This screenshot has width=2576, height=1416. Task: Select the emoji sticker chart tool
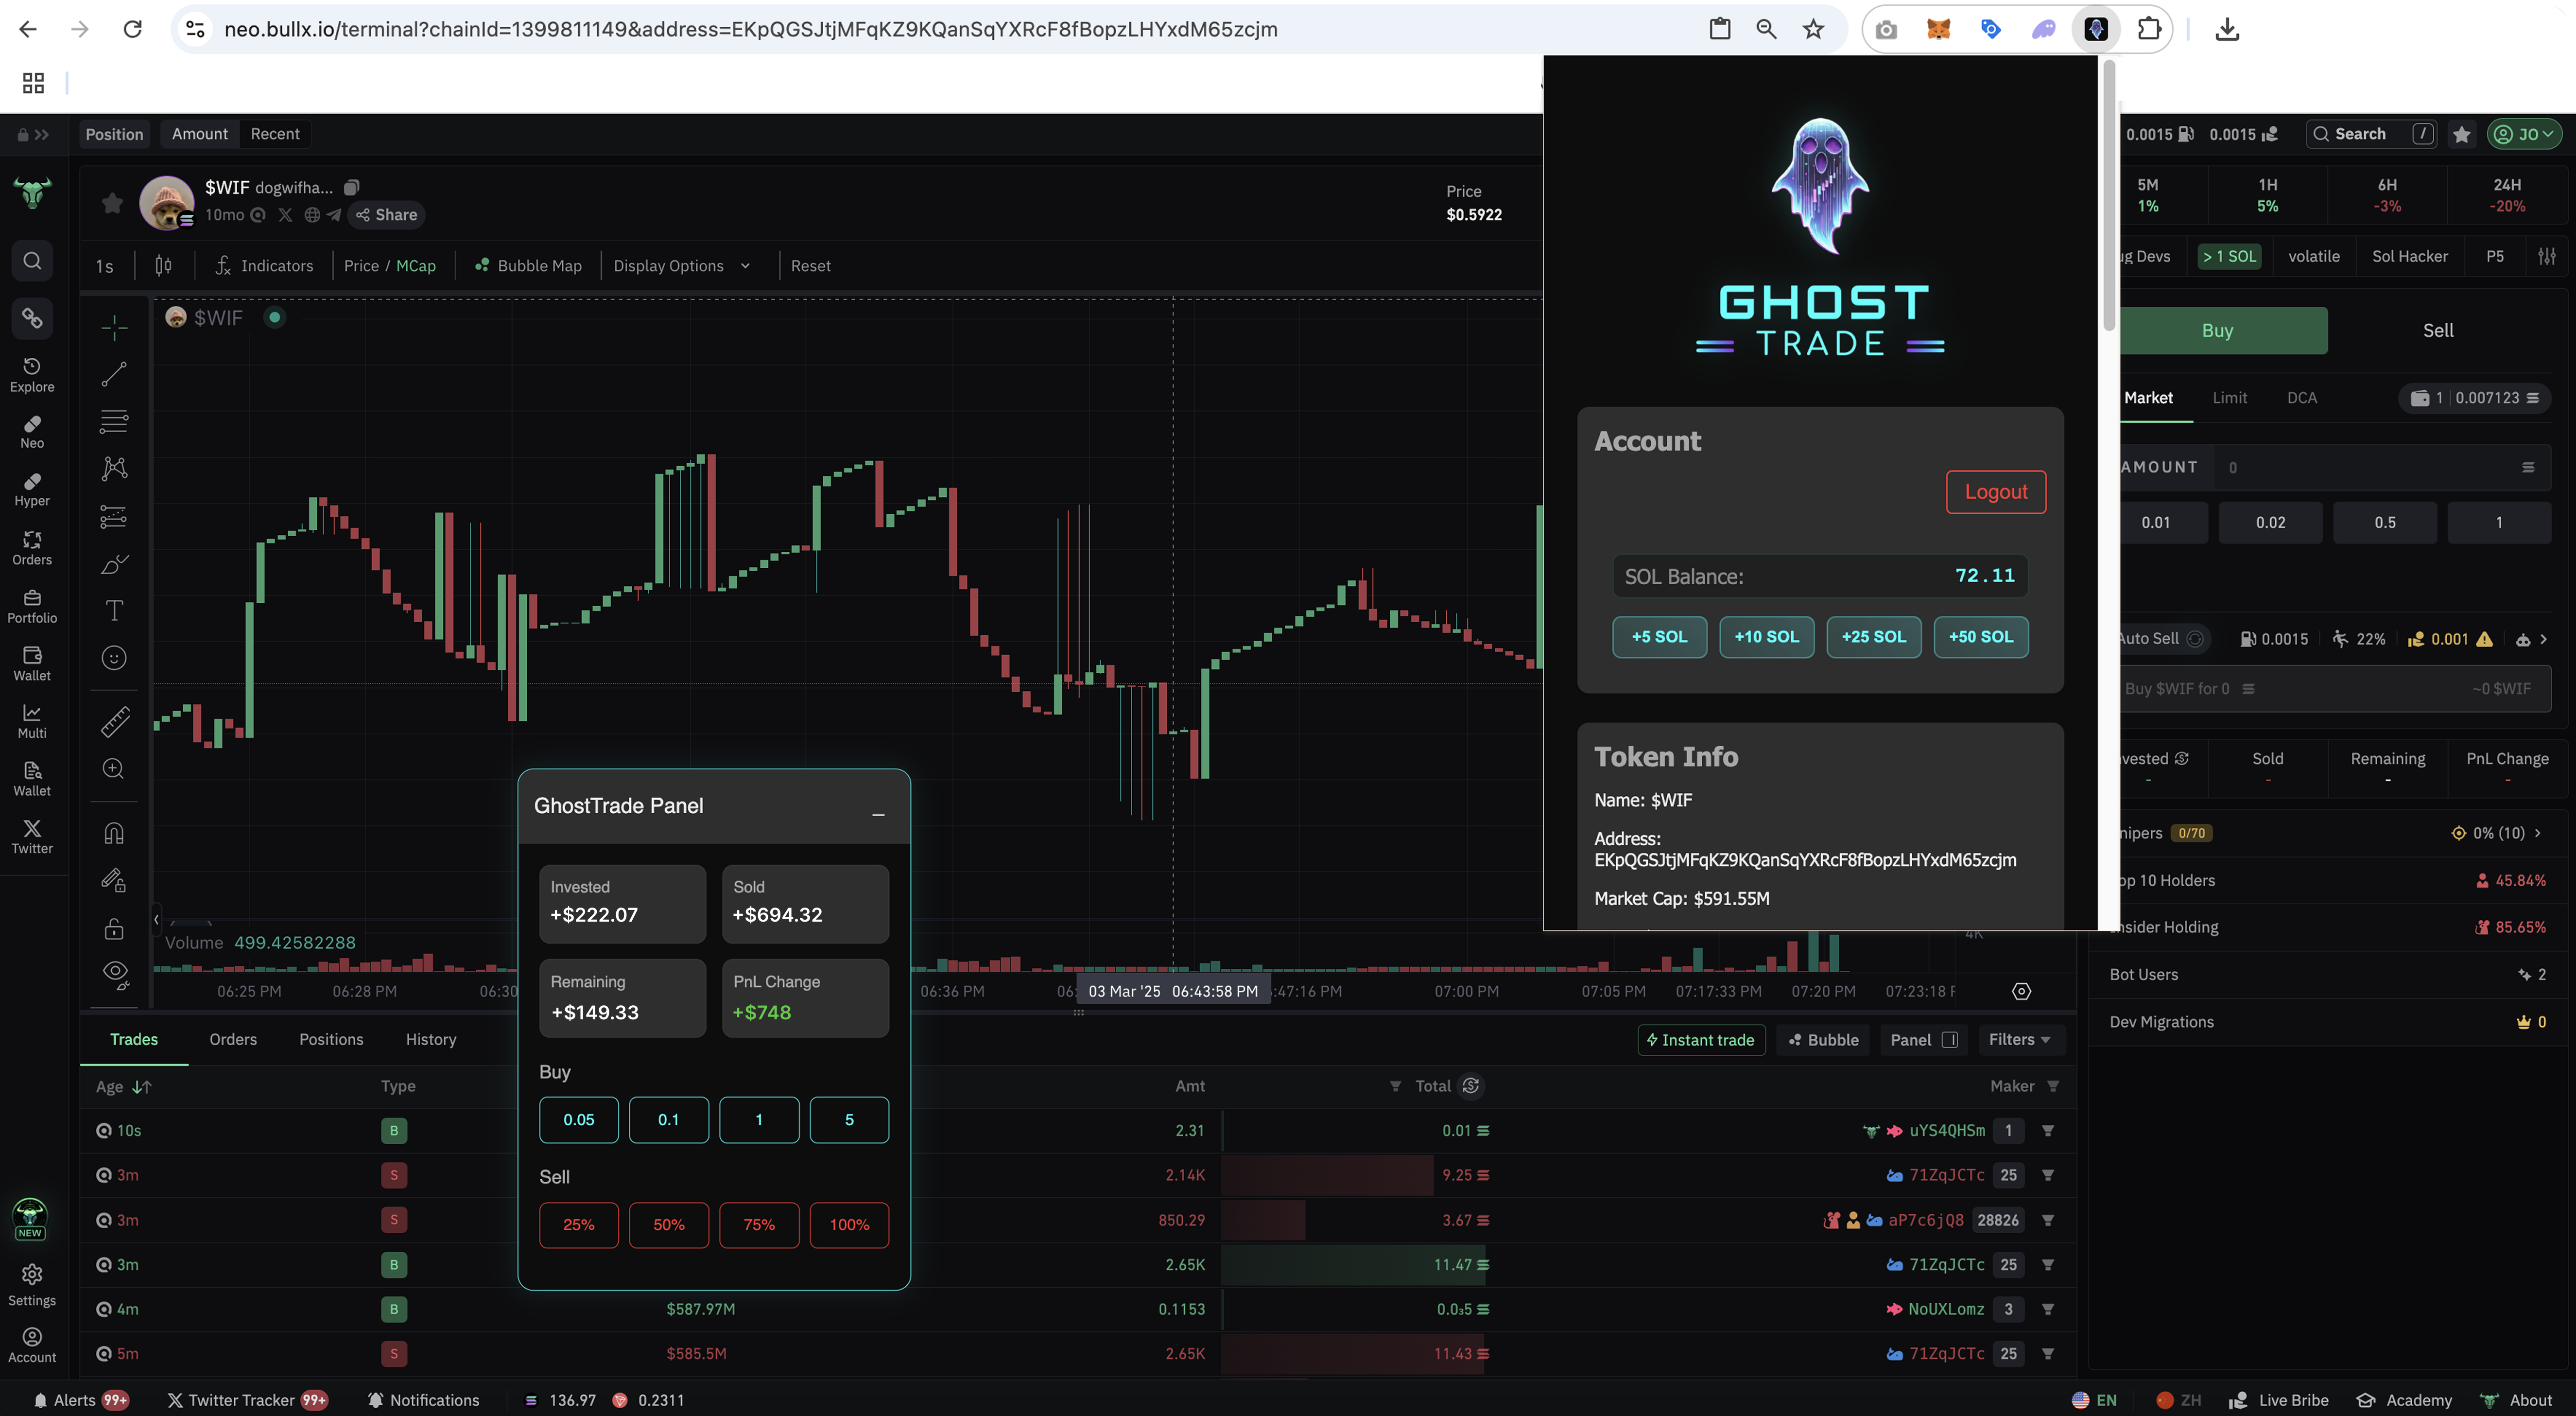coord(114,658)
